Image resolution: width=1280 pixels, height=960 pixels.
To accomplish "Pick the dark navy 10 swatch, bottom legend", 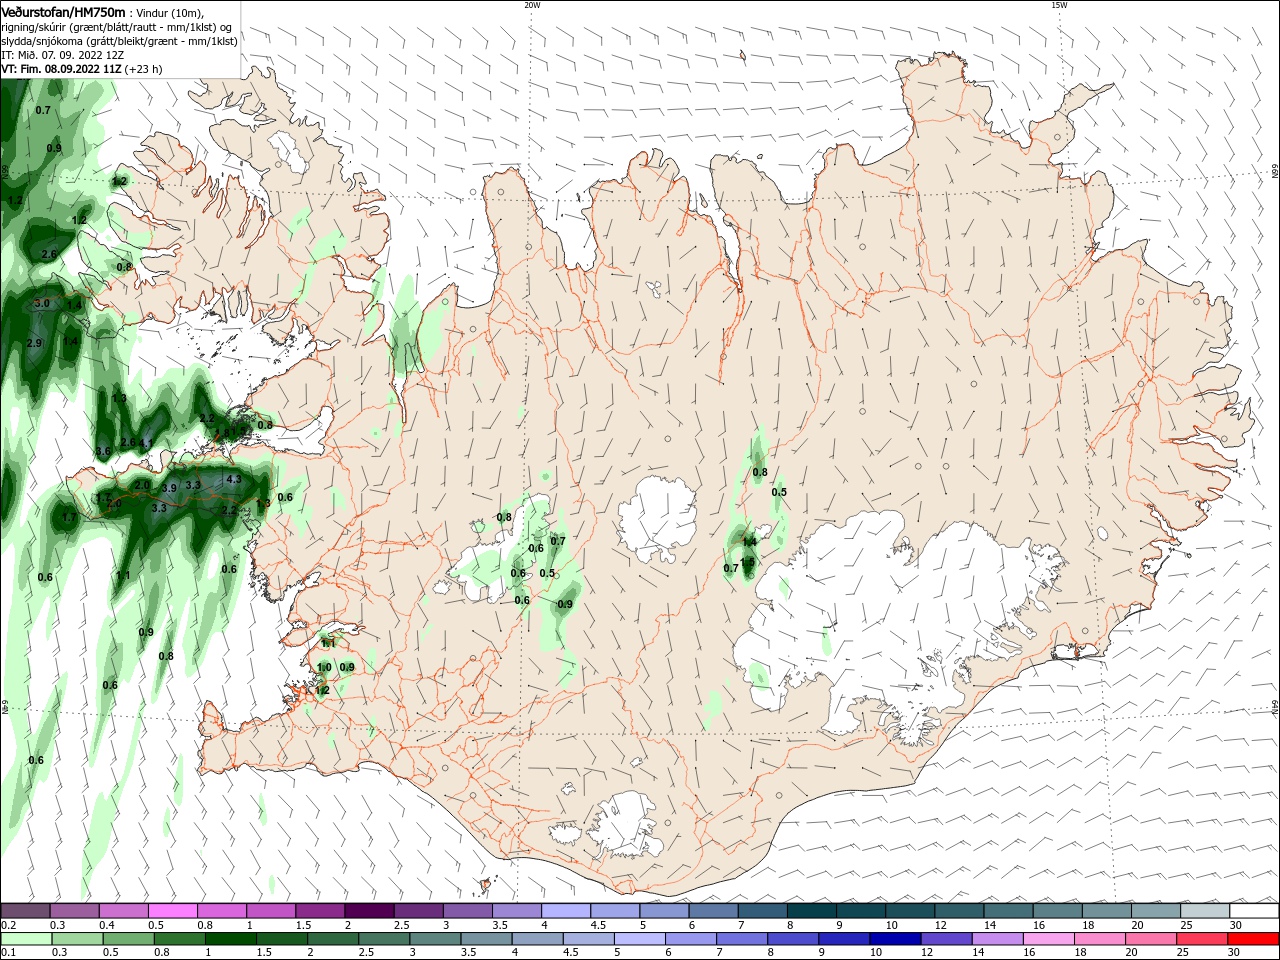I will coord(895,939).
